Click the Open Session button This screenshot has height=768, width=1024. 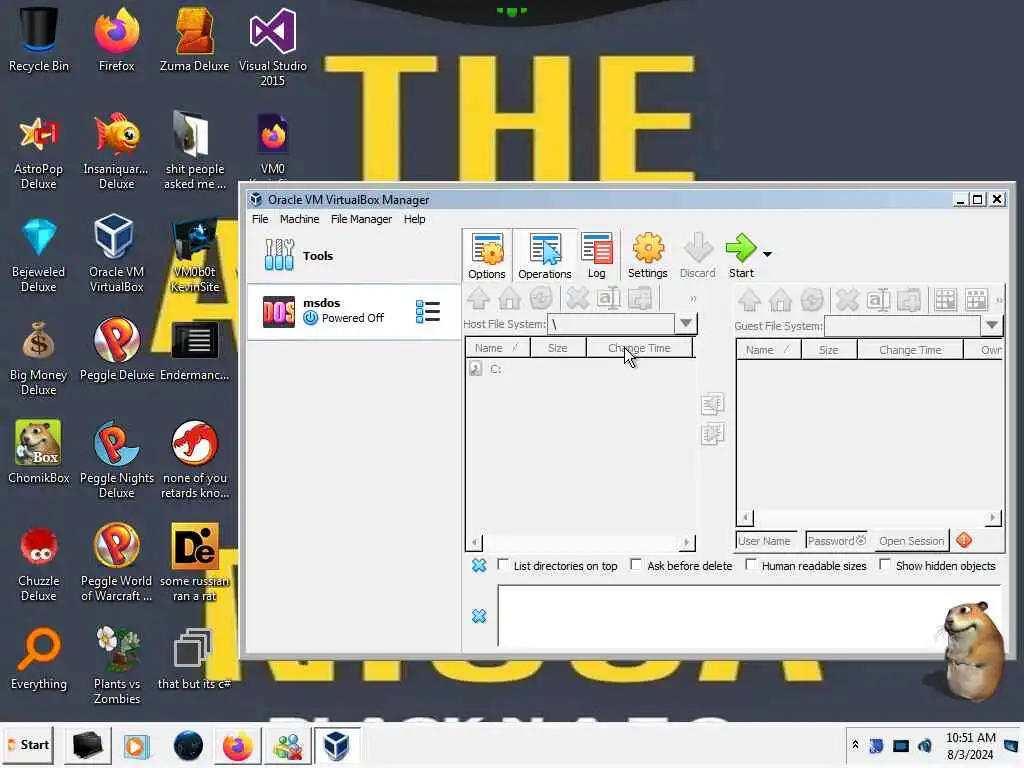[x=911, y=541]
